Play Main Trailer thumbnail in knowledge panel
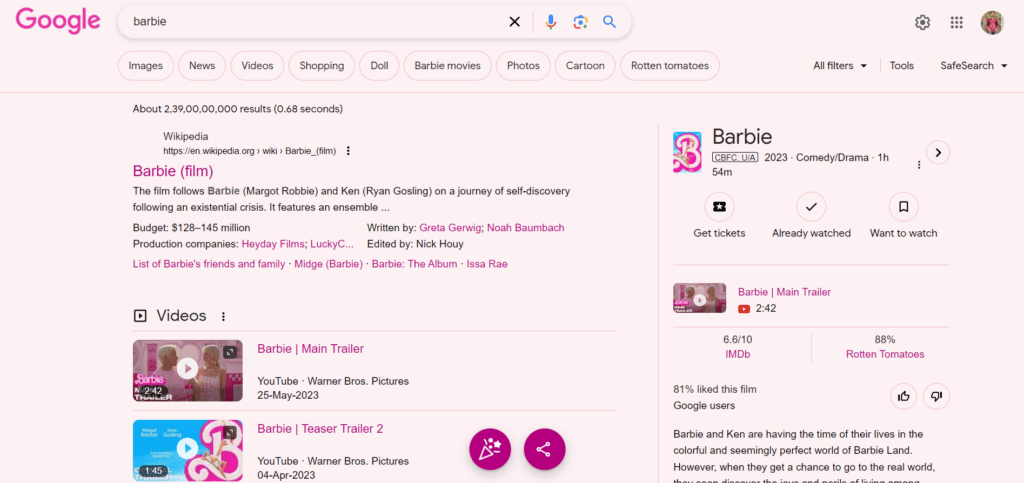Viewport: 1024px width, 483px height. tap(699, 298)
